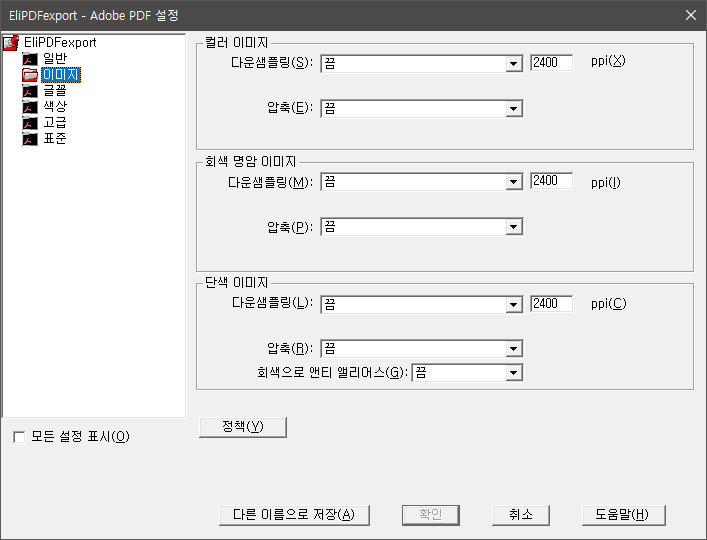Image resolution: width=707 pixels, height=540 pixels.
Task: Select the 이미지 settings category
Action: tap(61, 75)
